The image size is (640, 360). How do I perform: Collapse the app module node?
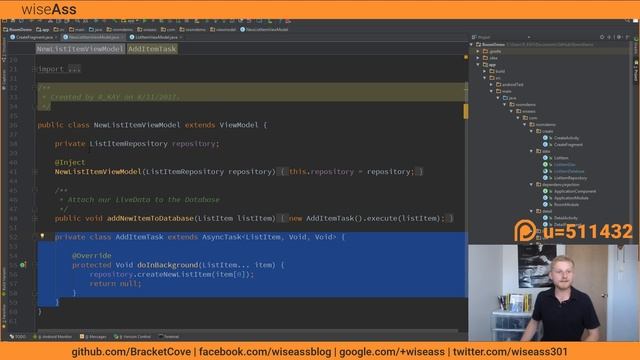point(478,64)
